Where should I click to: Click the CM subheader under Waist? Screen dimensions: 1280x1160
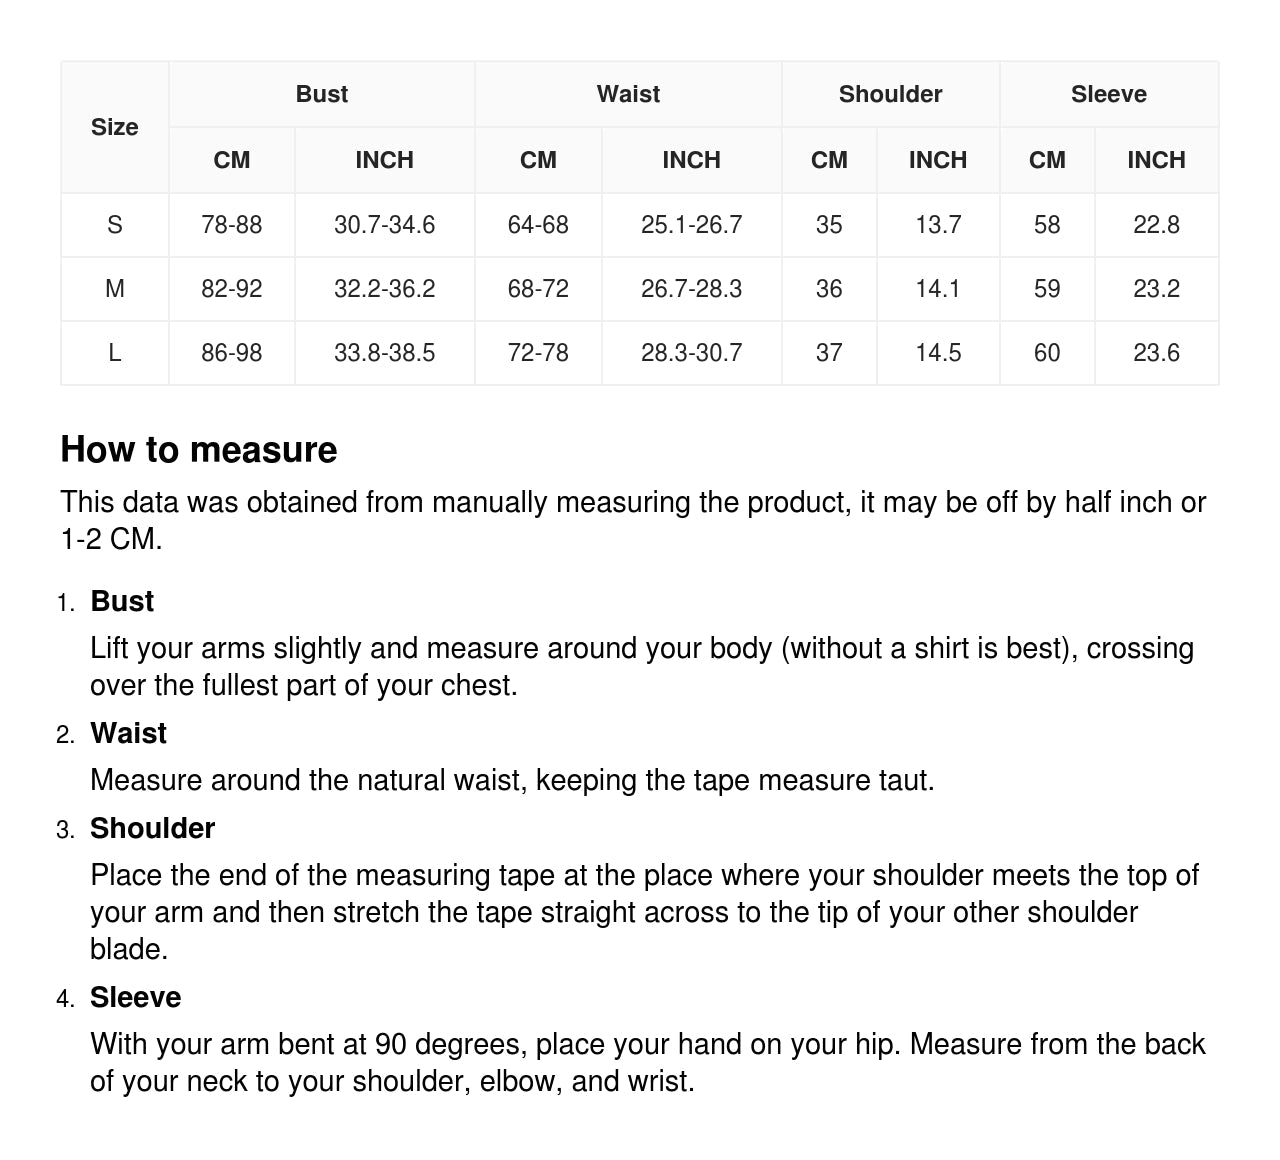538,160
